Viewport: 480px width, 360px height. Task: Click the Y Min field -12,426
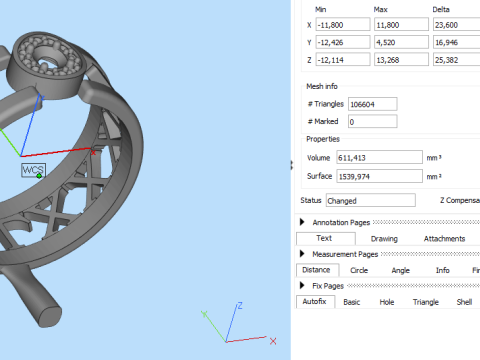pyautogui.click(x=343, y=42)
